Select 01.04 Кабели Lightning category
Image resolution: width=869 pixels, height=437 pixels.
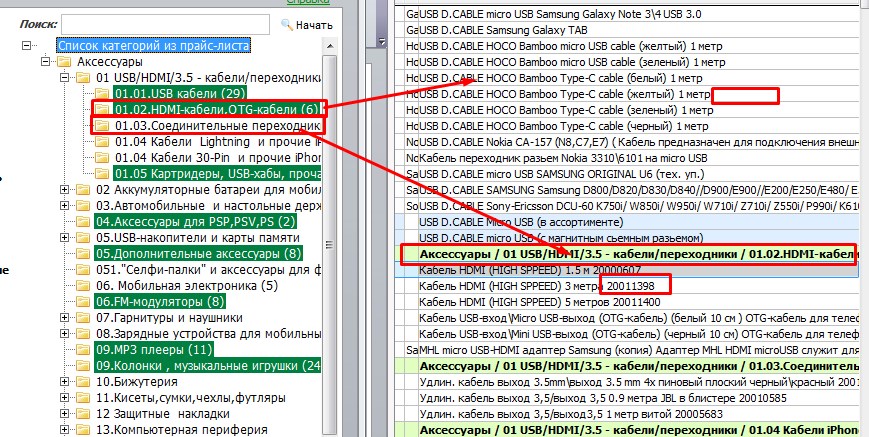pyautogui.click(x=218, y=142)
